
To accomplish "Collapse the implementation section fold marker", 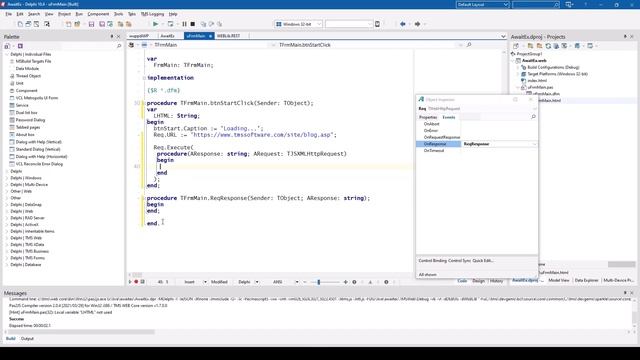I will click(x=144, y=78).
